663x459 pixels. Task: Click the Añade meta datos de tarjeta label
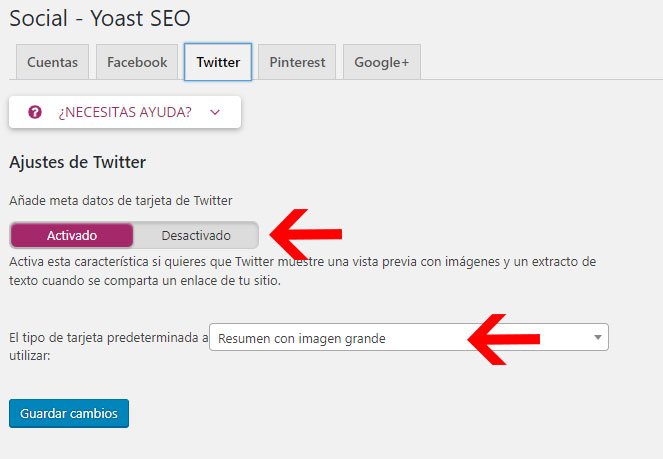coord(121,200)
